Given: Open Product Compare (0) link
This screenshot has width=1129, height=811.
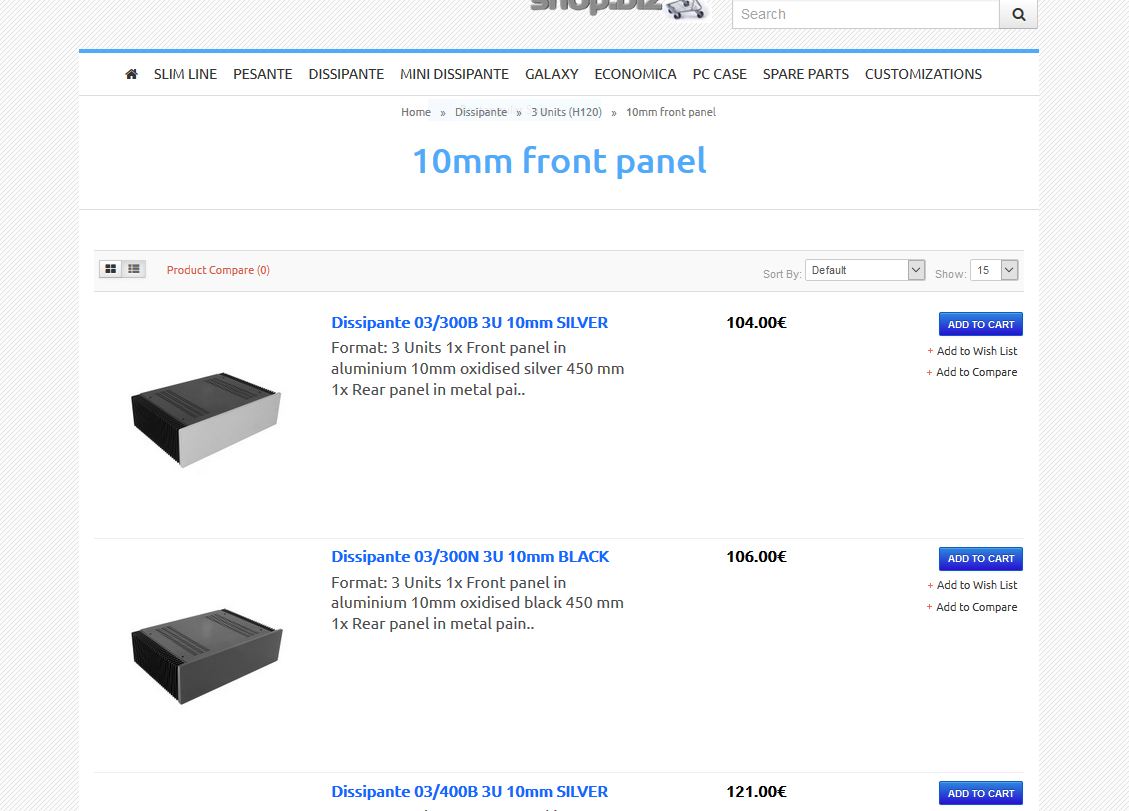Looking at the screenshot, I should (x=218, y=270).
